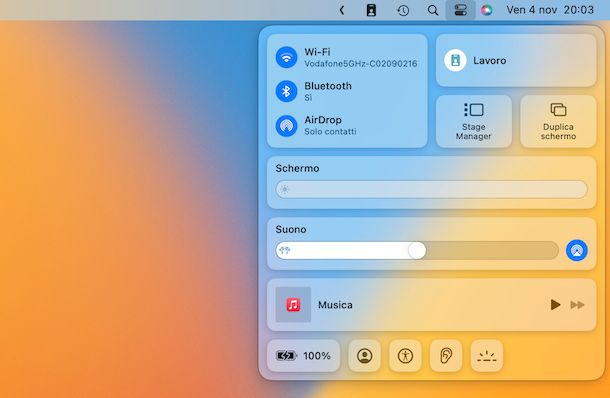This screenshot has width=610, height=398.
Task: Toggle the Lavoro focus icon
Action: 455,60
